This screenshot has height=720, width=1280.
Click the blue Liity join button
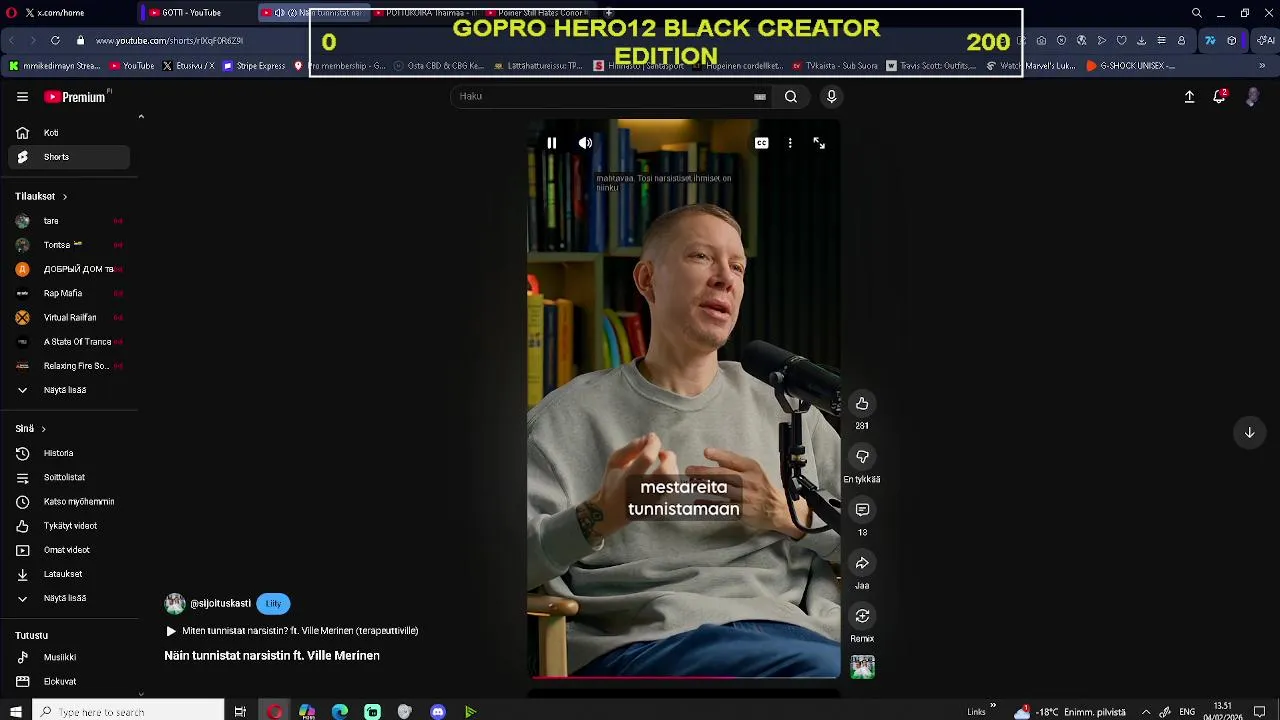point(273,604)
